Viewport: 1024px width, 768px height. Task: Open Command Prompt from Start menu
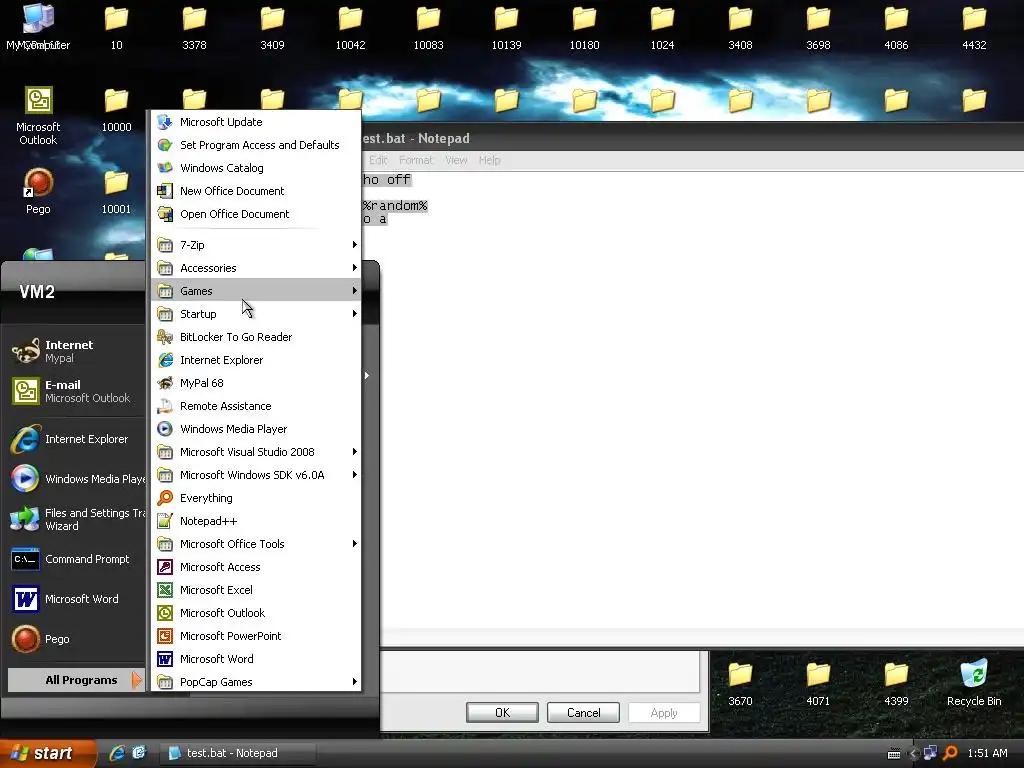tap(76, 559)
